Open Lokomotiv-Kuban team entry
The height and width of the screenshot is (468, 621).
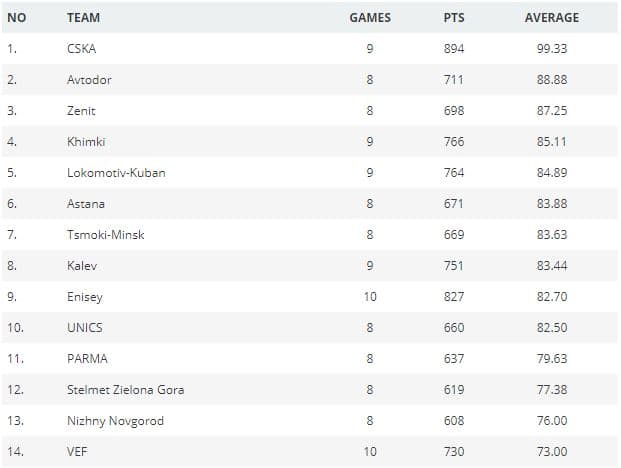(116, 172)
